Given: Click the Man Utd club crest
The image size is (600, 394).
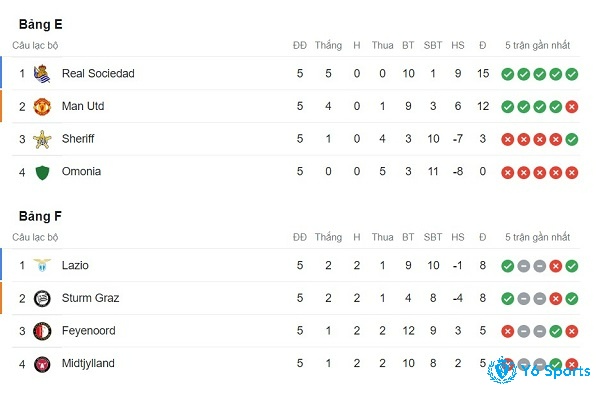Looking at the screenshot, I should coord(42,107).
